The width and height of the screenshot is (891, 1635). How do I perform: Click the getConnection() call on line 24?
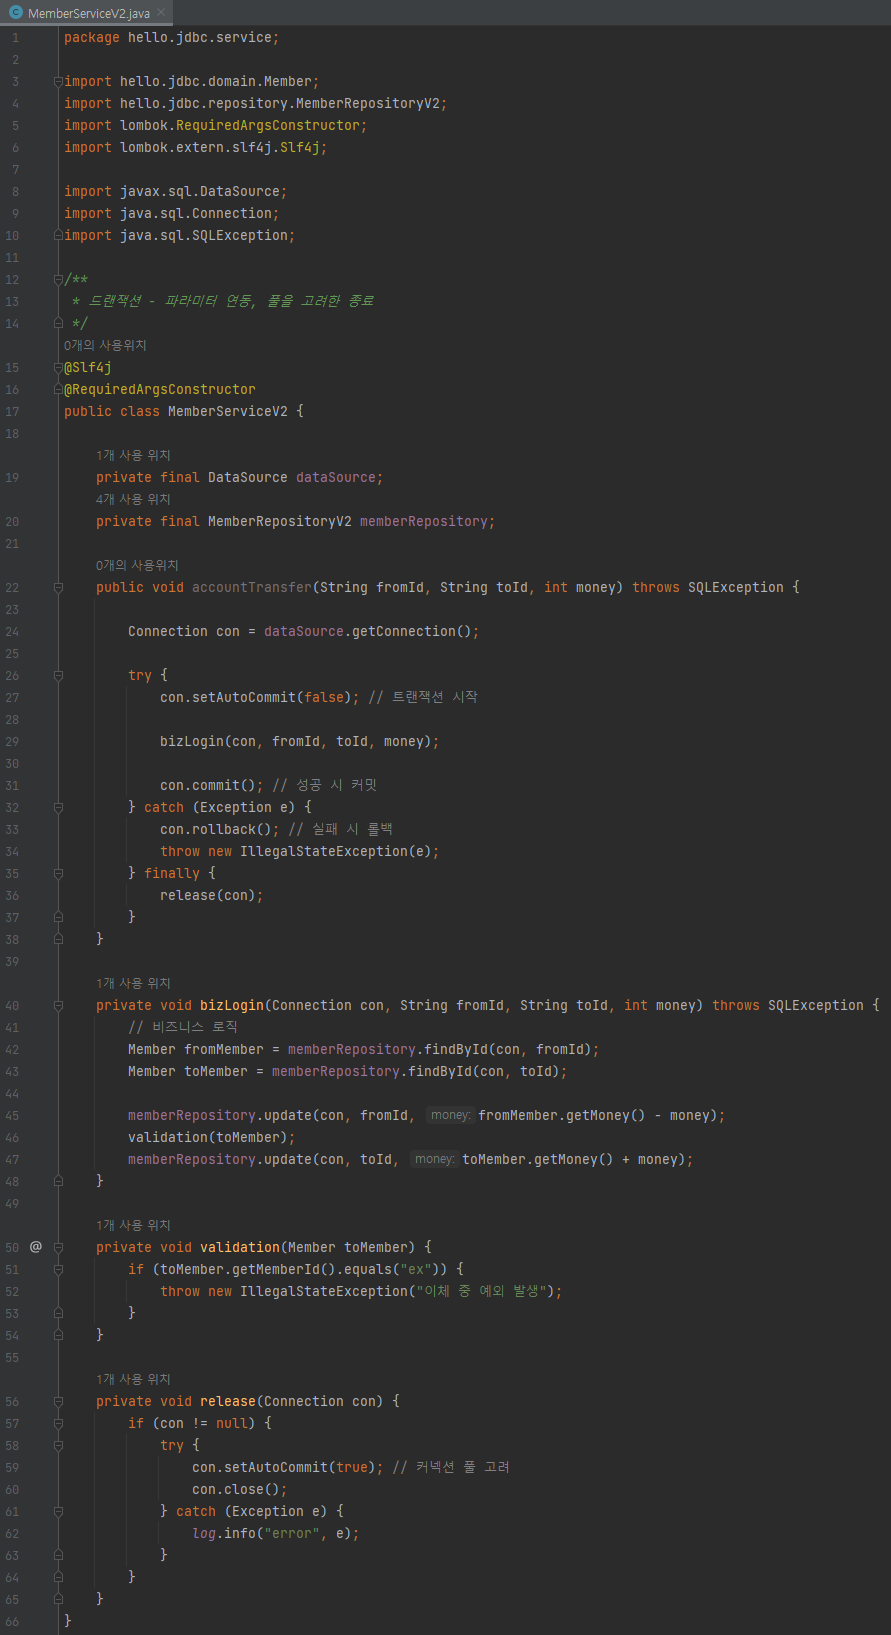pyautogui.click(x=412, y=631)
